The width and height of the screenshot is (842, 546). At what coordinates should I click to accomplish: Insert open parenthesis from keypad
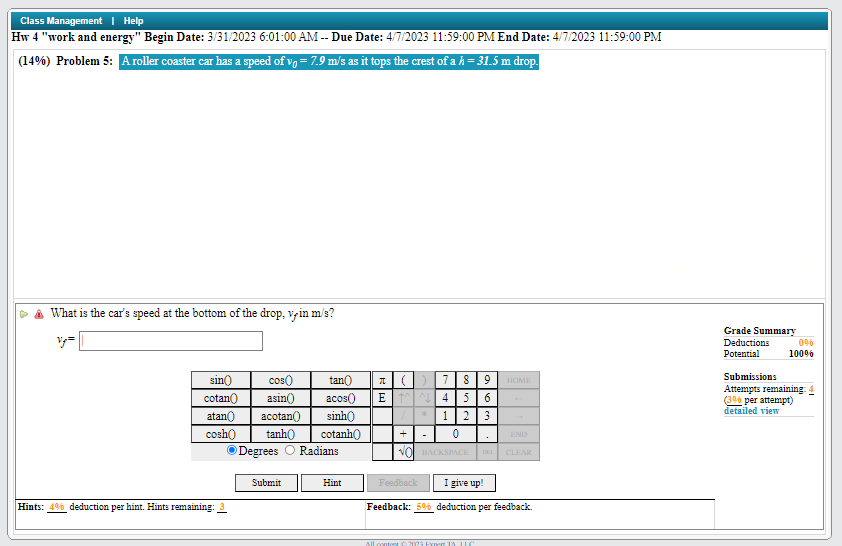point(403,380)
